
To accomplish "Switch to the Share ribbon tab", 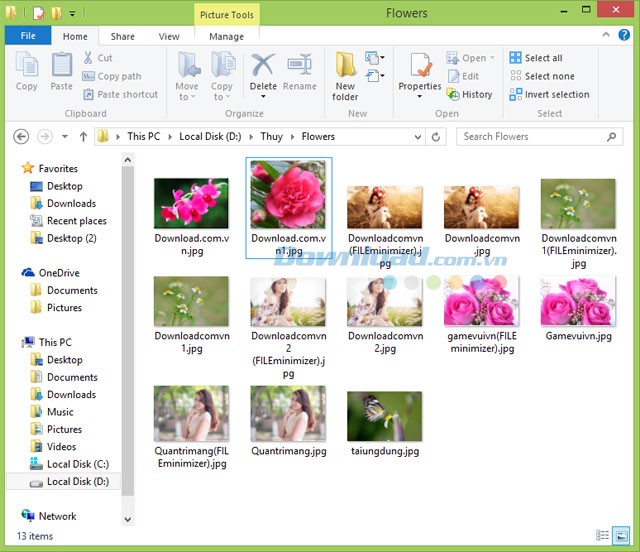I will tap(122, 37).
